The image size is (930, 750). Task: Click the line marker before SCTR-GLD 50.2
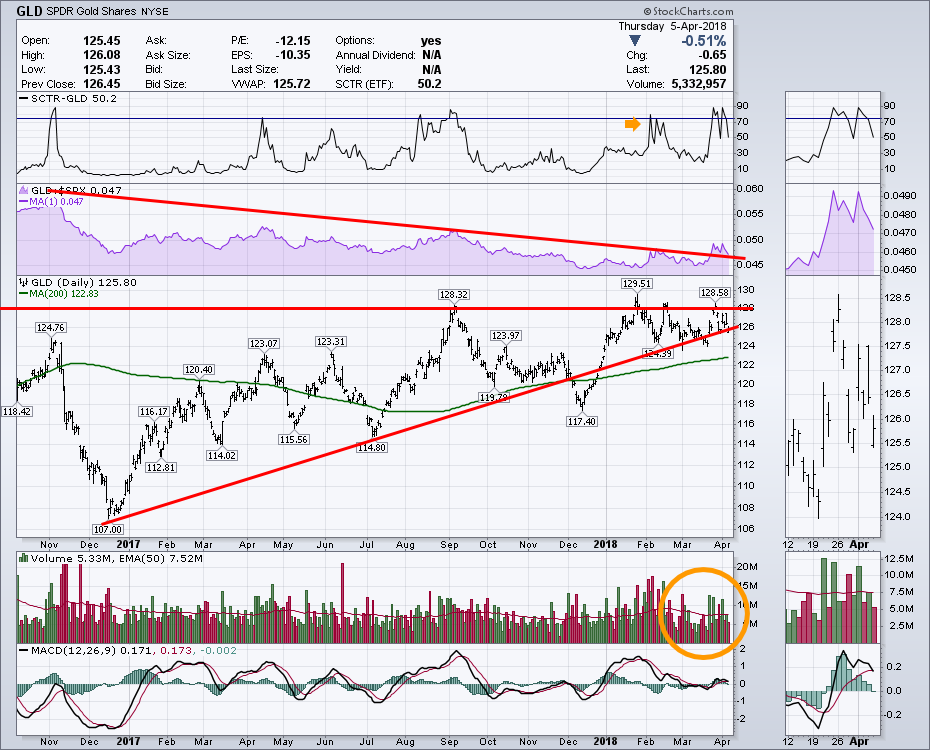click(x=22, y=99)
